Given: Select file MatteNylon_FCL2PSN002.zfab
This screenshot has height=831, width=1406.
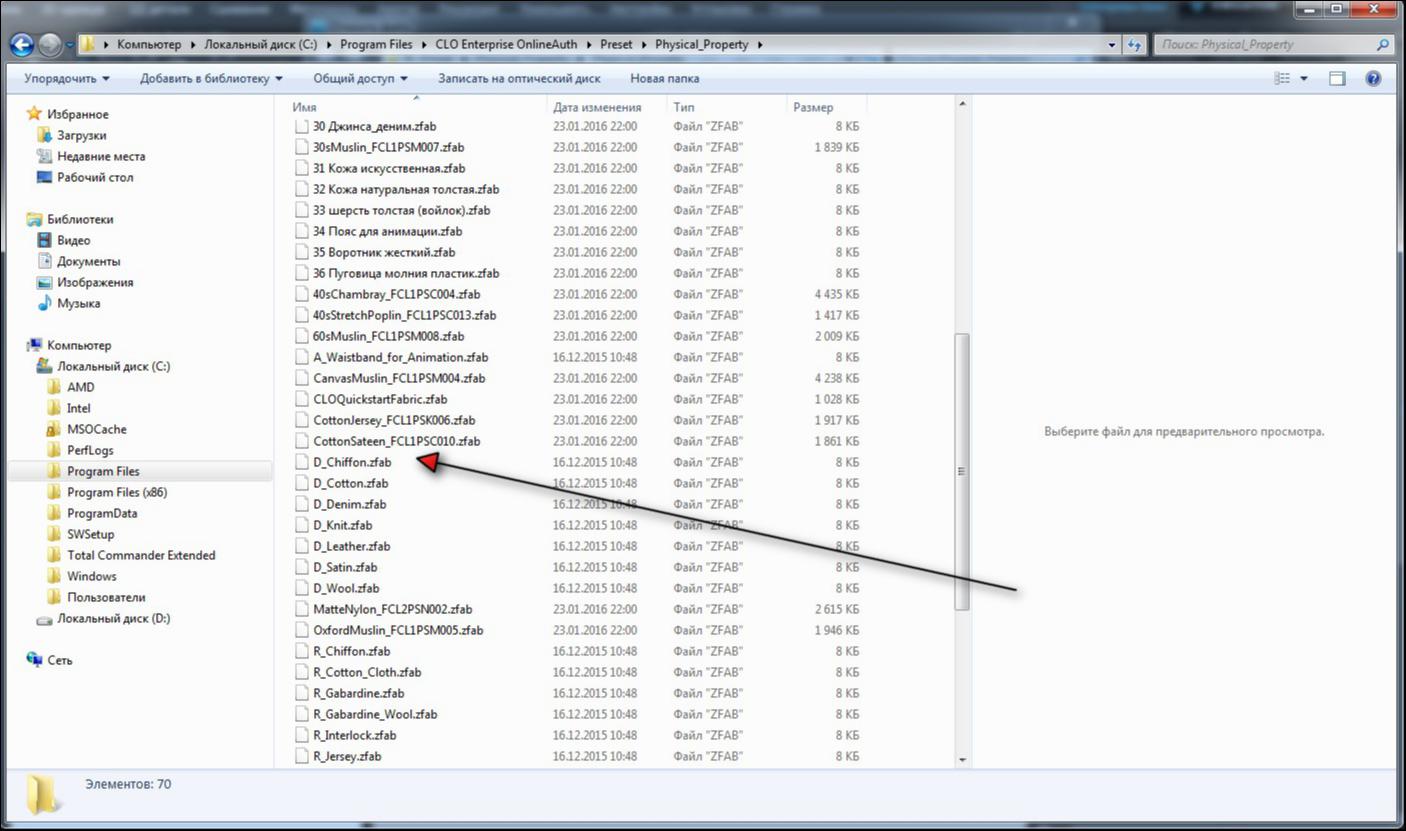Looking at the screenshot, I should click(392, 609).
